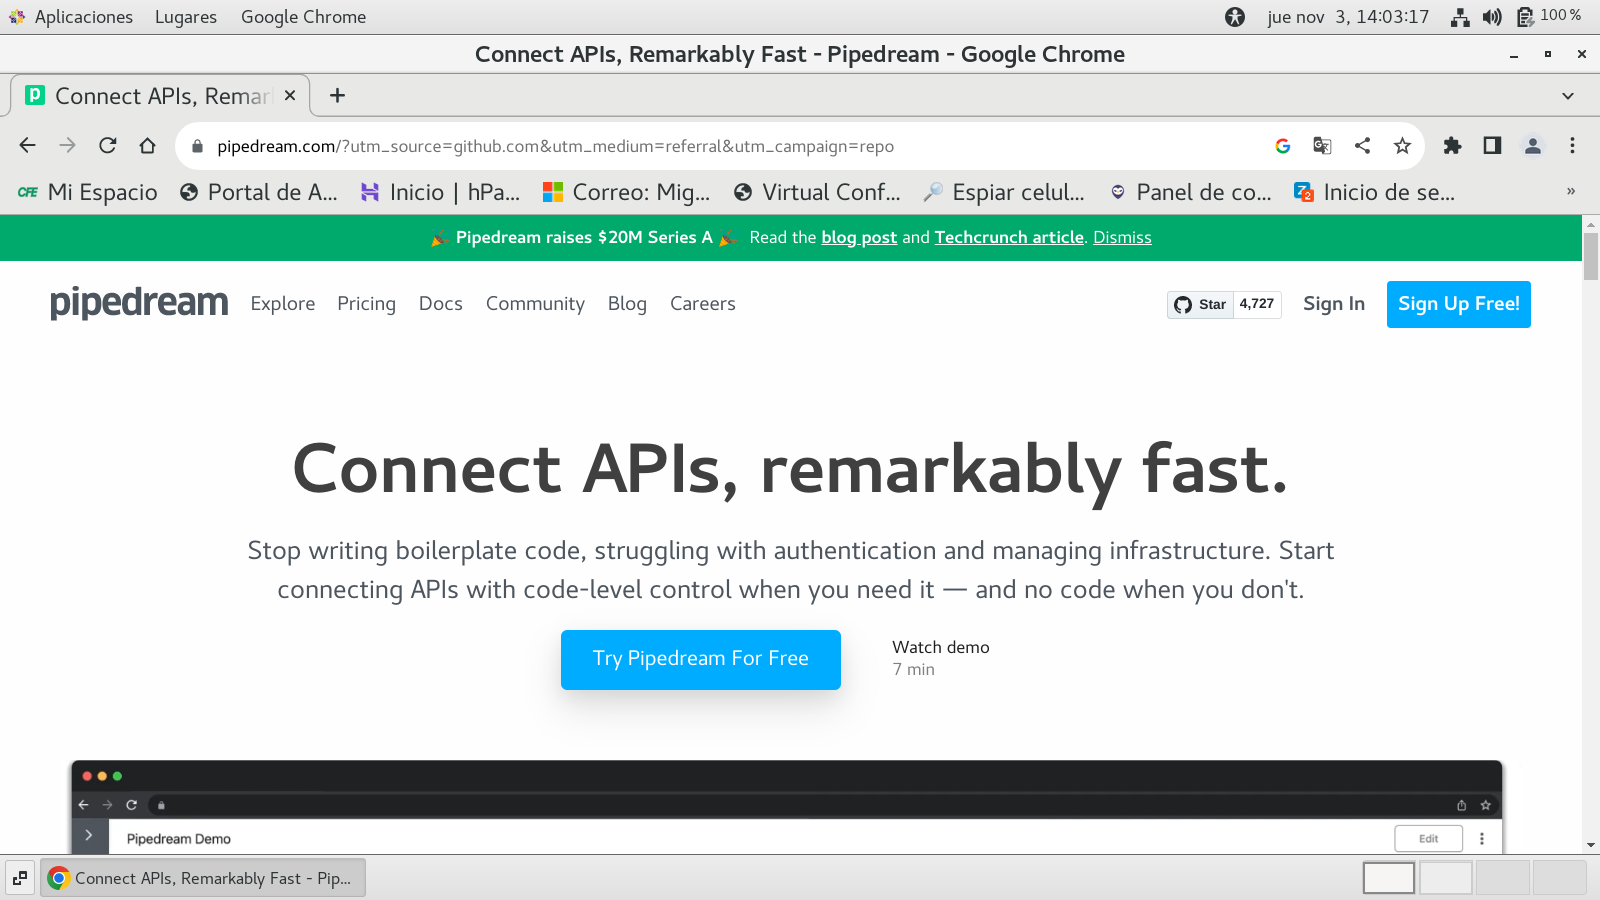
Task: Click the page vertical scrollbar thumb
Action: [1591, 256]
